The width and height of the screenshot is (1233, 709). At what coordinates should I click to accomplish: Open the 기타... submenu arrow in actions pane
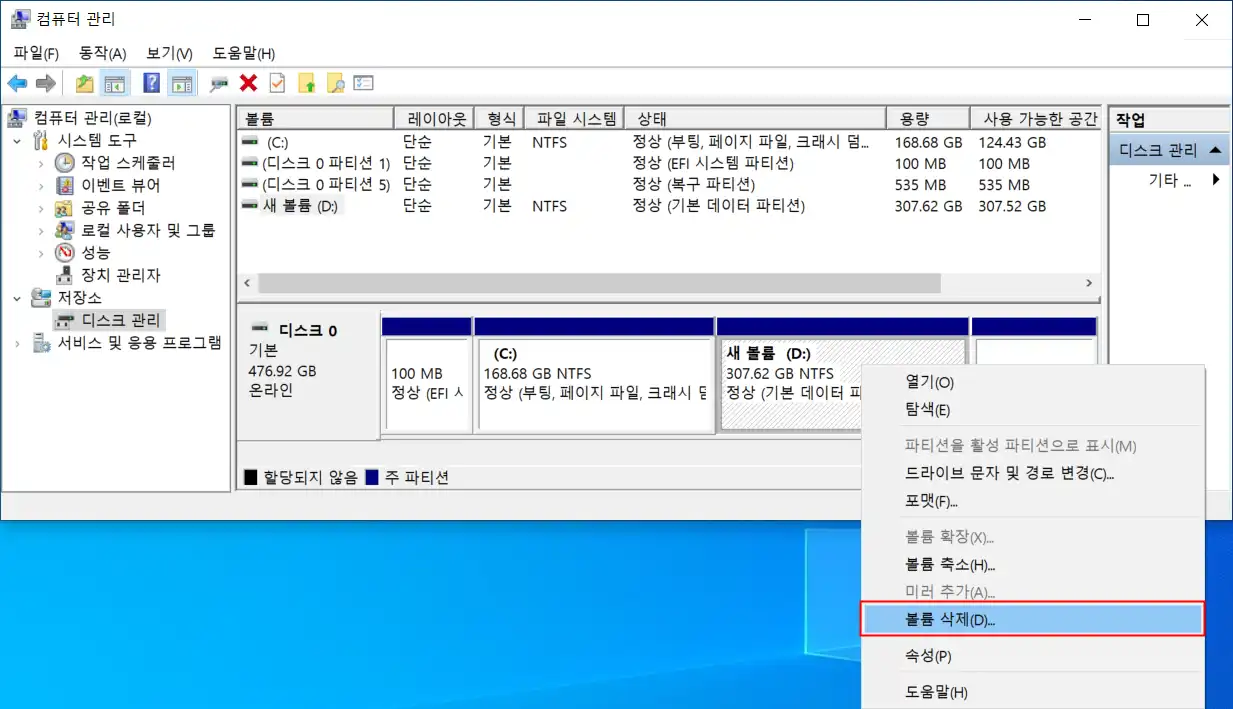1216,180
